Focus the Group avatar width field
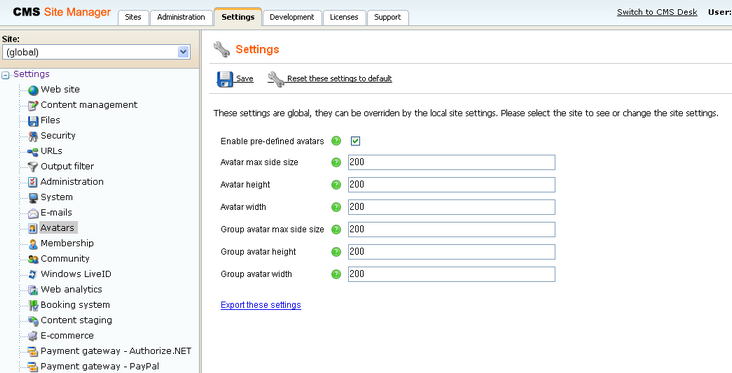732x373 pixels. [x=451, y=274]
